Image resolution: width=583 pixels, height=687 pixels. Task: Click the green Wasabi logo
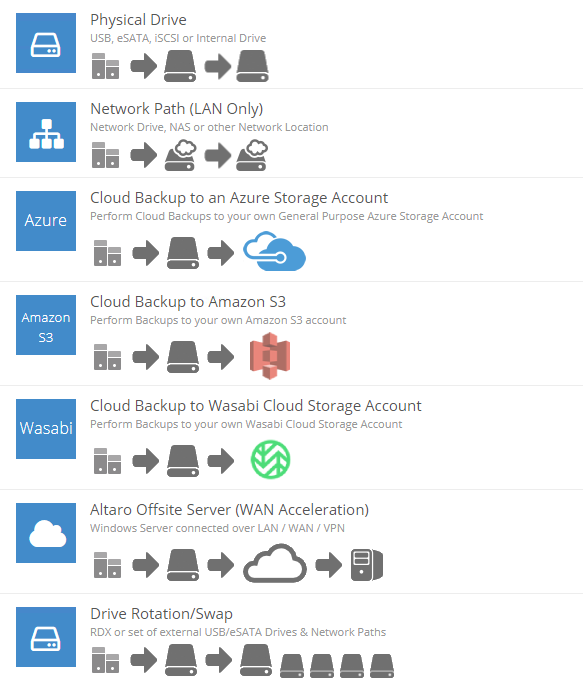pos(270,460)
